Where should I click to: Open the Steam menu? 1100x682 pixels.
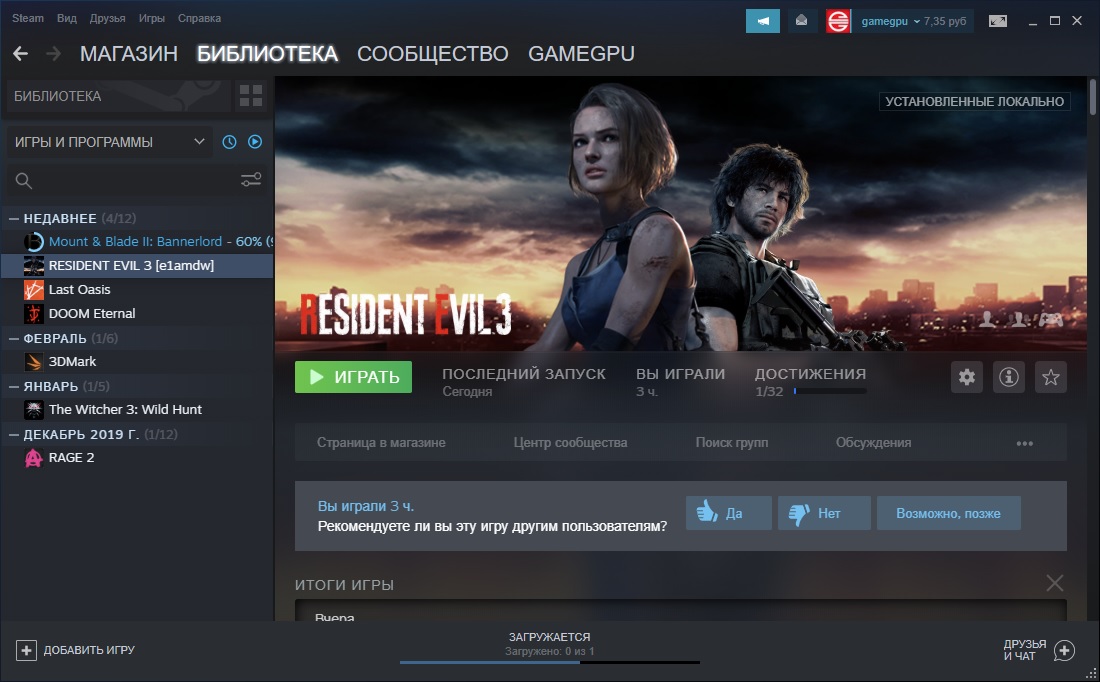click(x=27, y=18)
